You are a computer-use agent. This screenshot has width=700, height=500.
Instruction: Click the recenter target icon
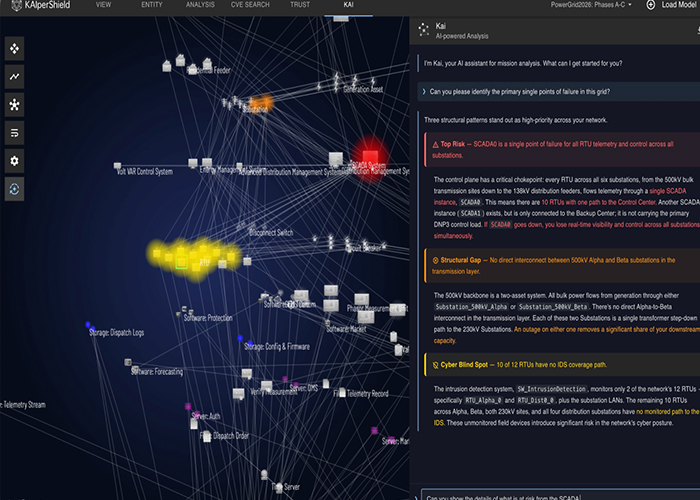point(14,189)
